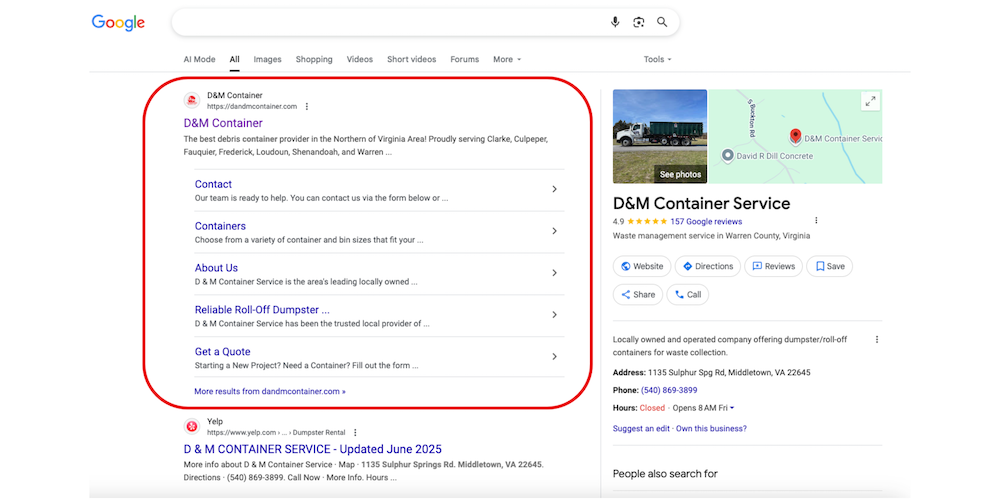The width and height of the screenshot is (1000, 500).
Task: Click the David R Dill Concrete map marker
Action: click(x=727, y=155)
